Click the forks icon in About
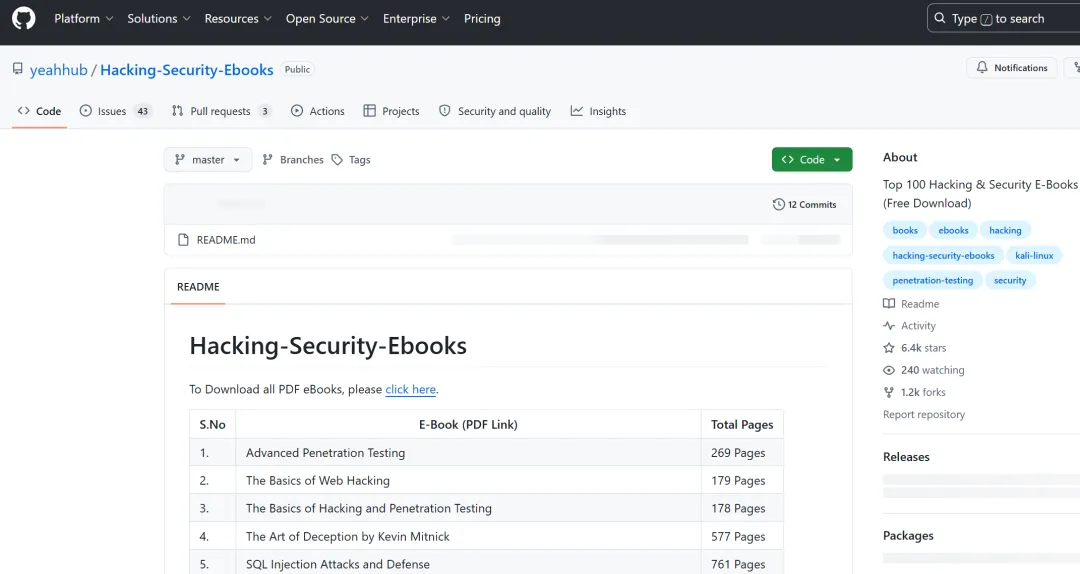The height and width of the screenshot is (574, 1080). point(889,392)
